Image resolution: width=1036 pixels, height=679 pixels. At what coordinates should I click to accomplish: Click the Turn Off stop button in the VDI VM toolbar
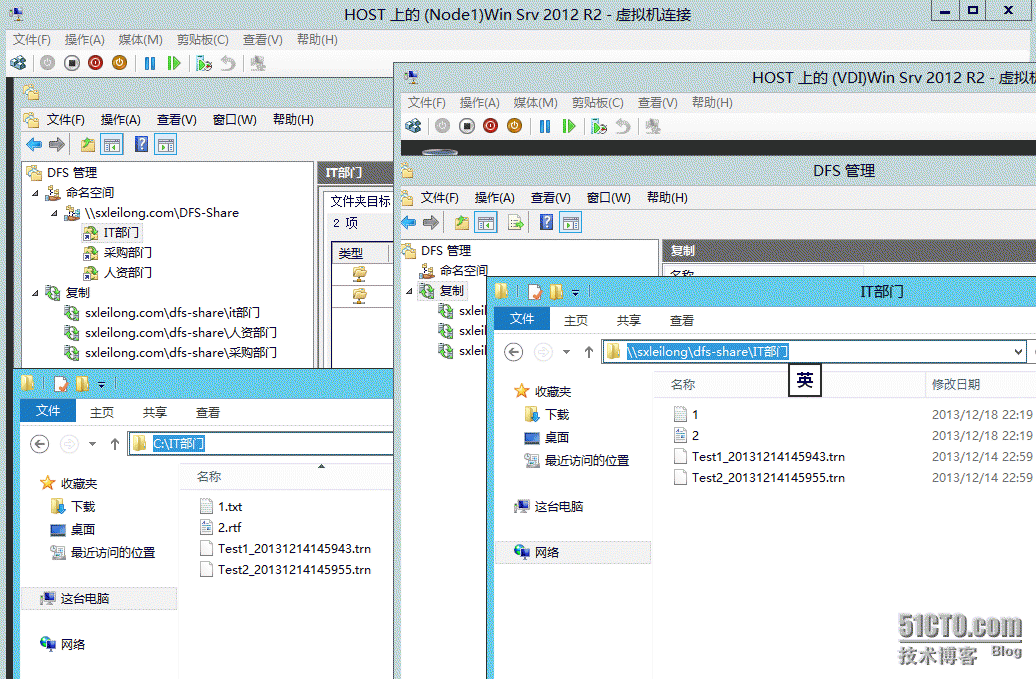pos(466,126)
